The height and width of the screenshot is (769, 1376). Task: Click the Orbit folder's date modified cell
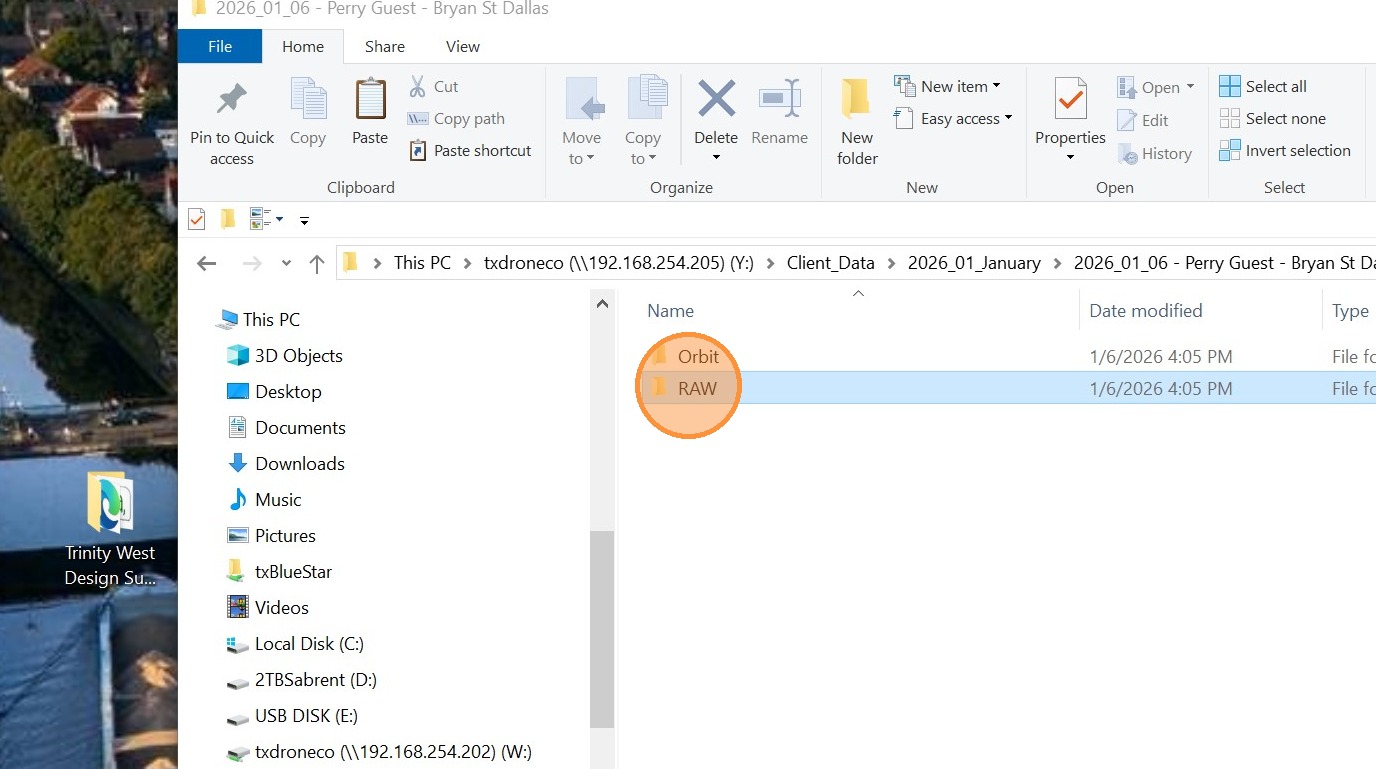point(1160,357)
